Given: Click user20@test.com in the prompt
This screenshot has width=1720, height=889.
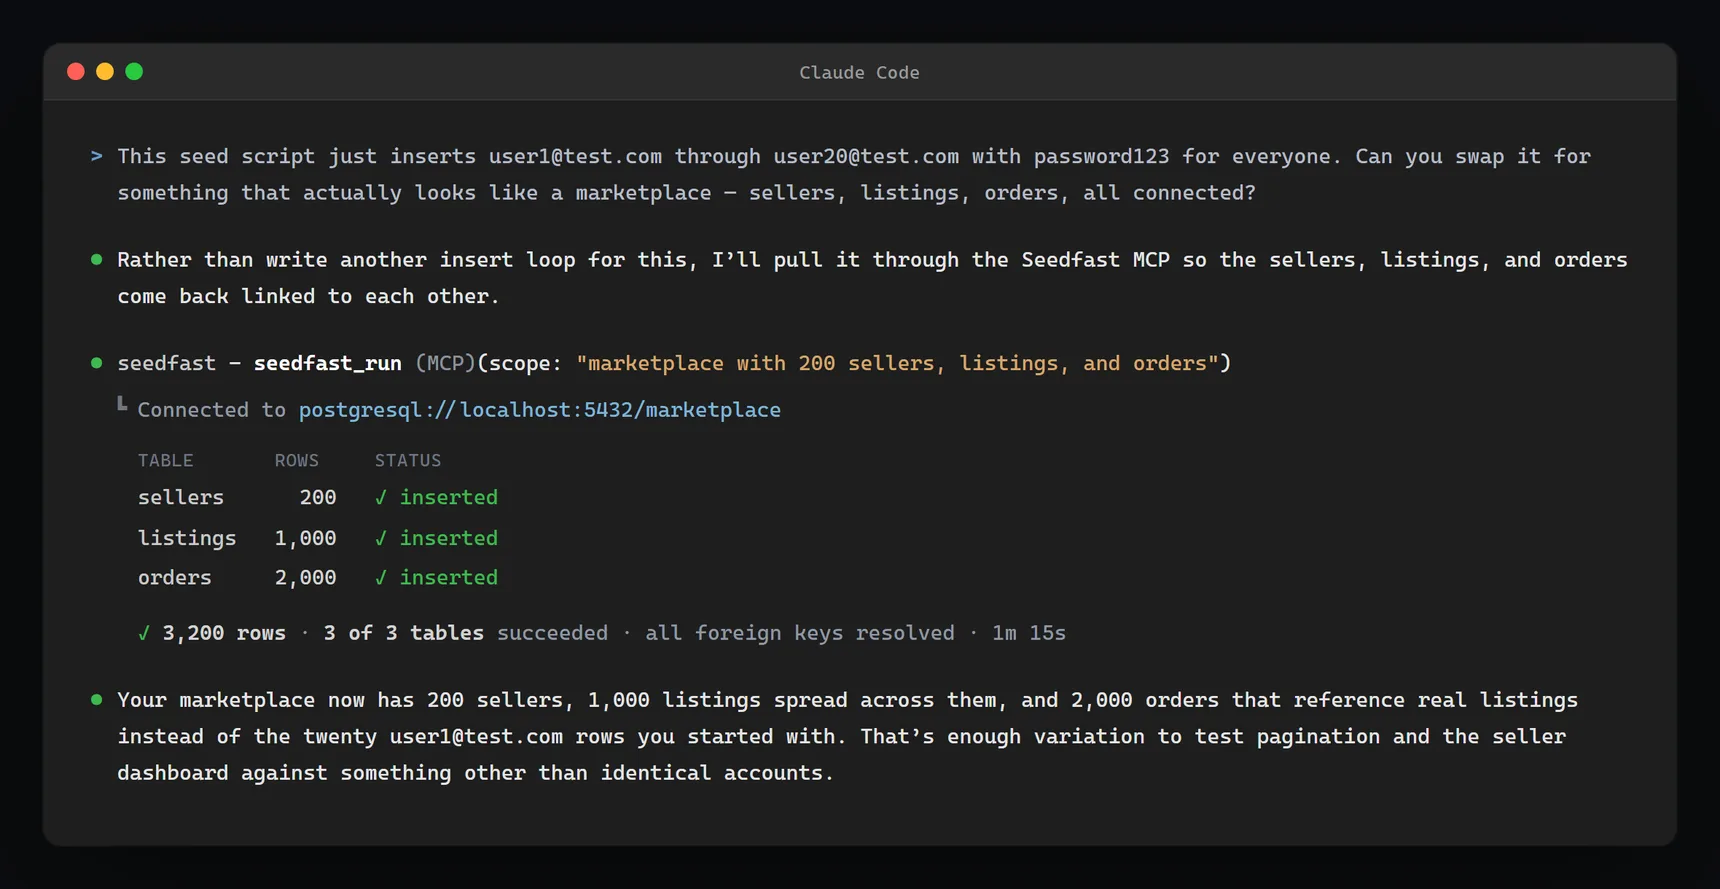Looking at the screenshot, I should click(x=866, y=156).
